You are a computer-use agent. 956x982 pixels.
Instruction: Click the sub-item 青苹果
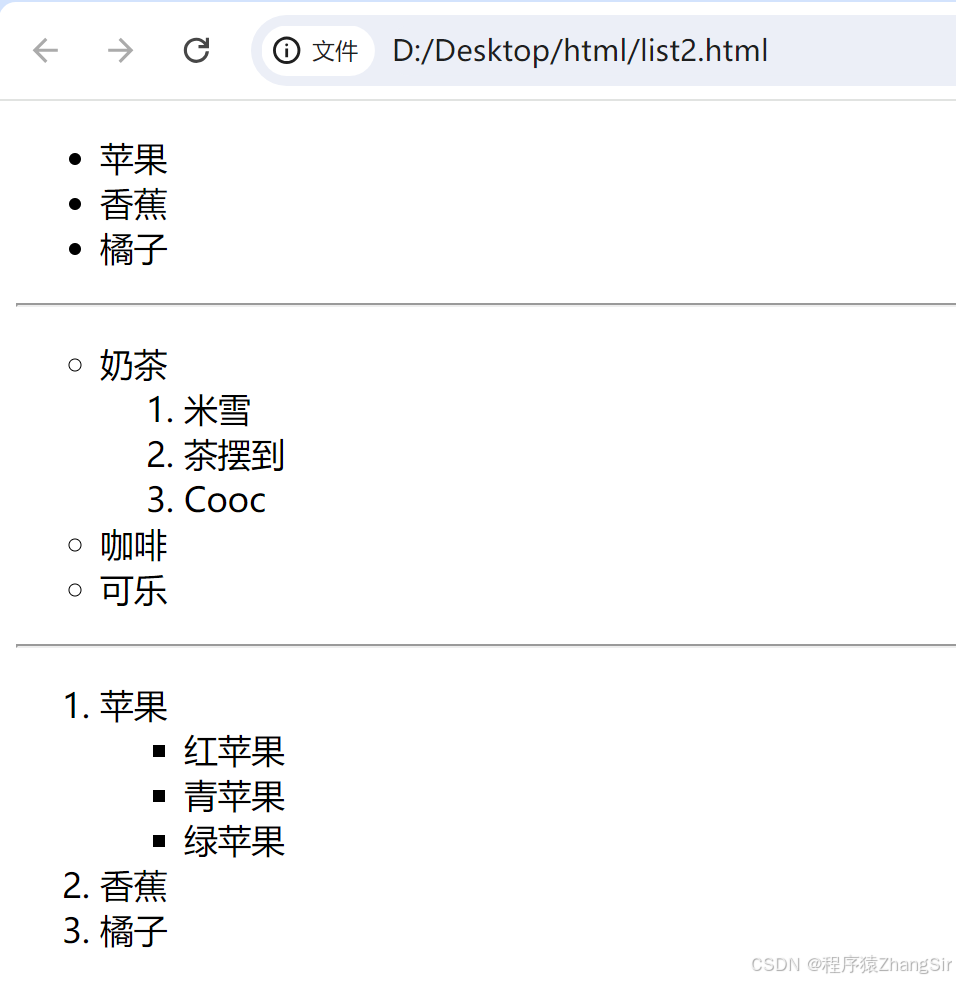pyautogui.click(x=234, y=796)
